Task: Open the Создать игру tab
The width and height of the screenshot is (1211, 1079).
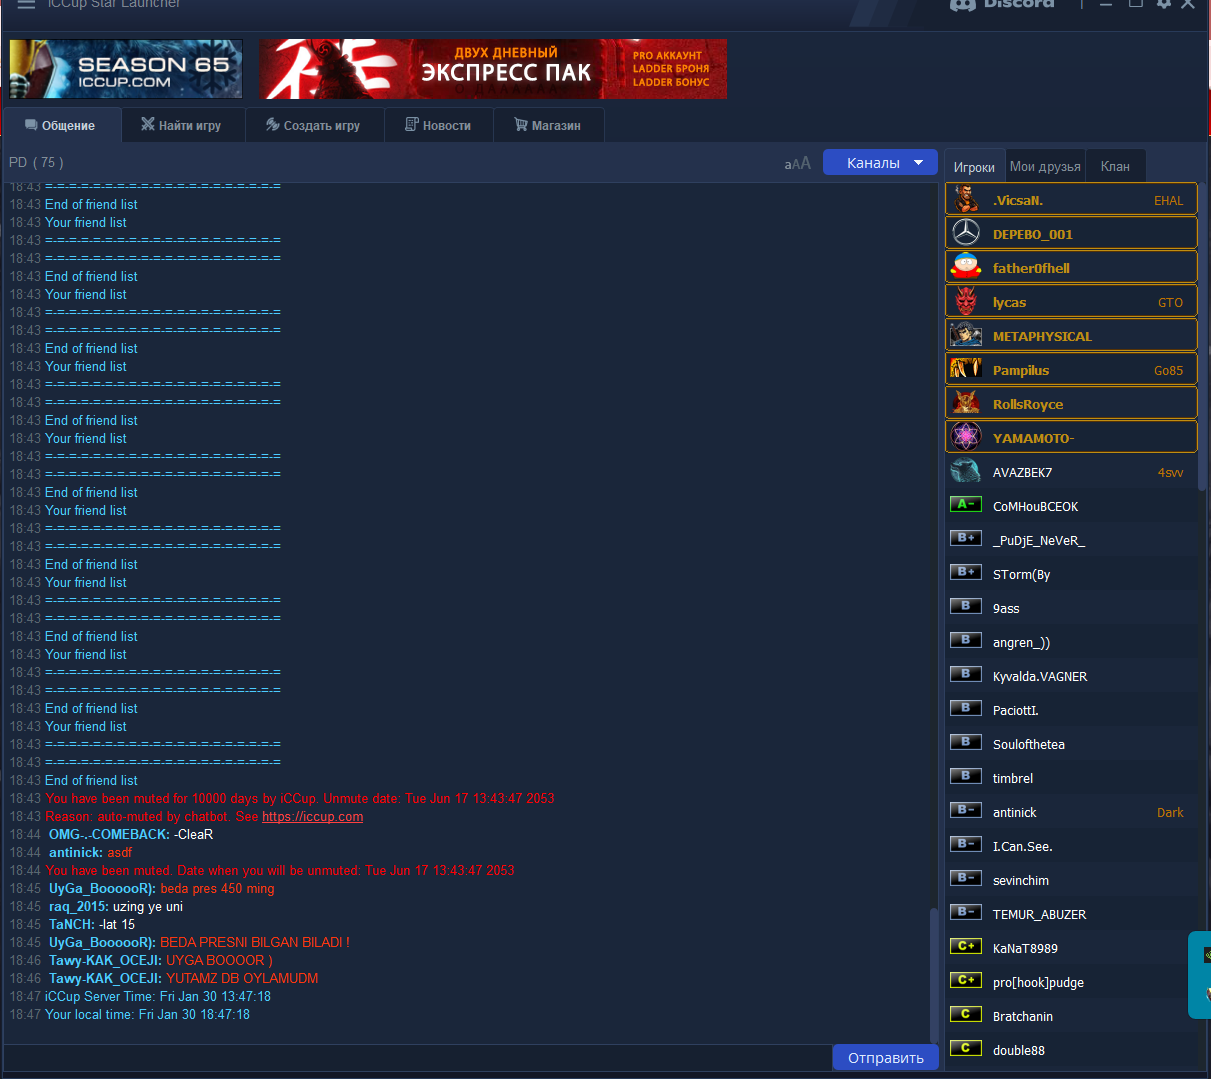Action: 314,125
